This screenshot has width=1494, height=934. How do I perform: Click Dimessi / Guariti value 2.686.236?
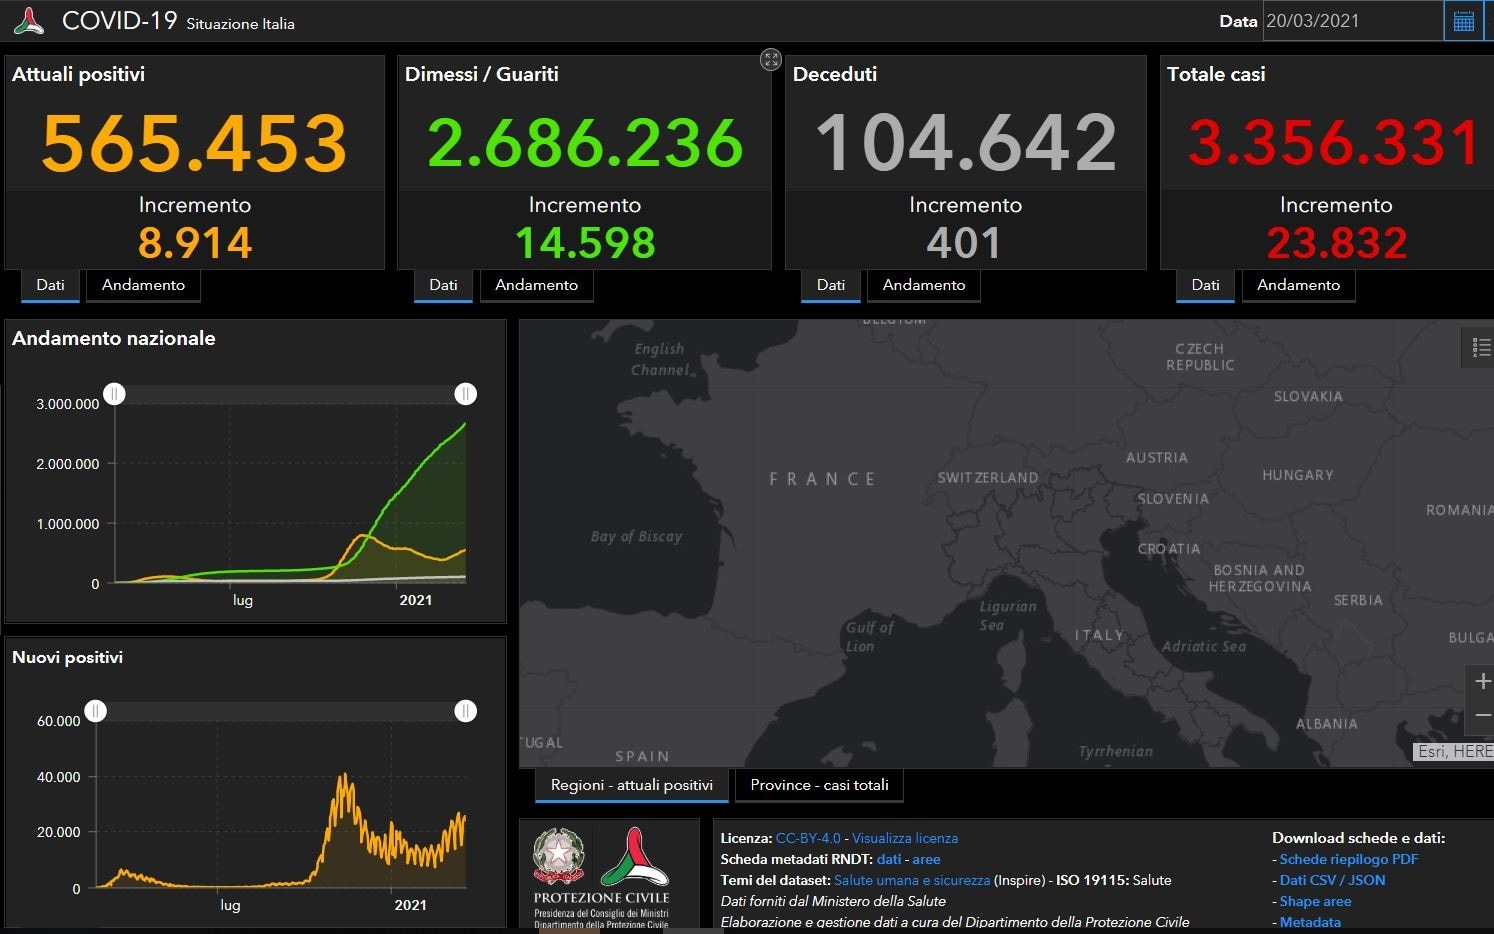(585, 143)
